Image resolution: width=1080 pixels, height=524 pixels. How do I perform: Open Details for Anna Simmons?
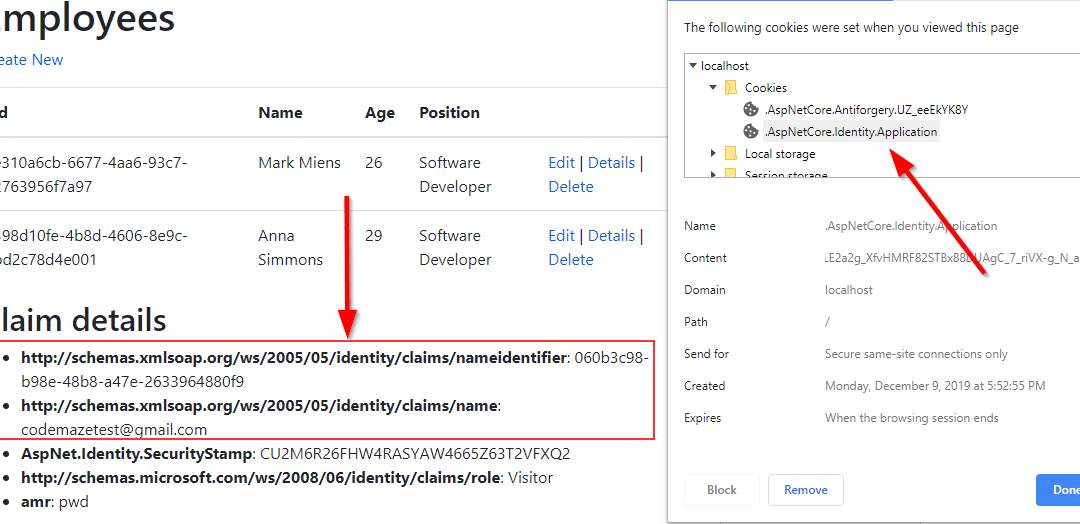point(611,236)
